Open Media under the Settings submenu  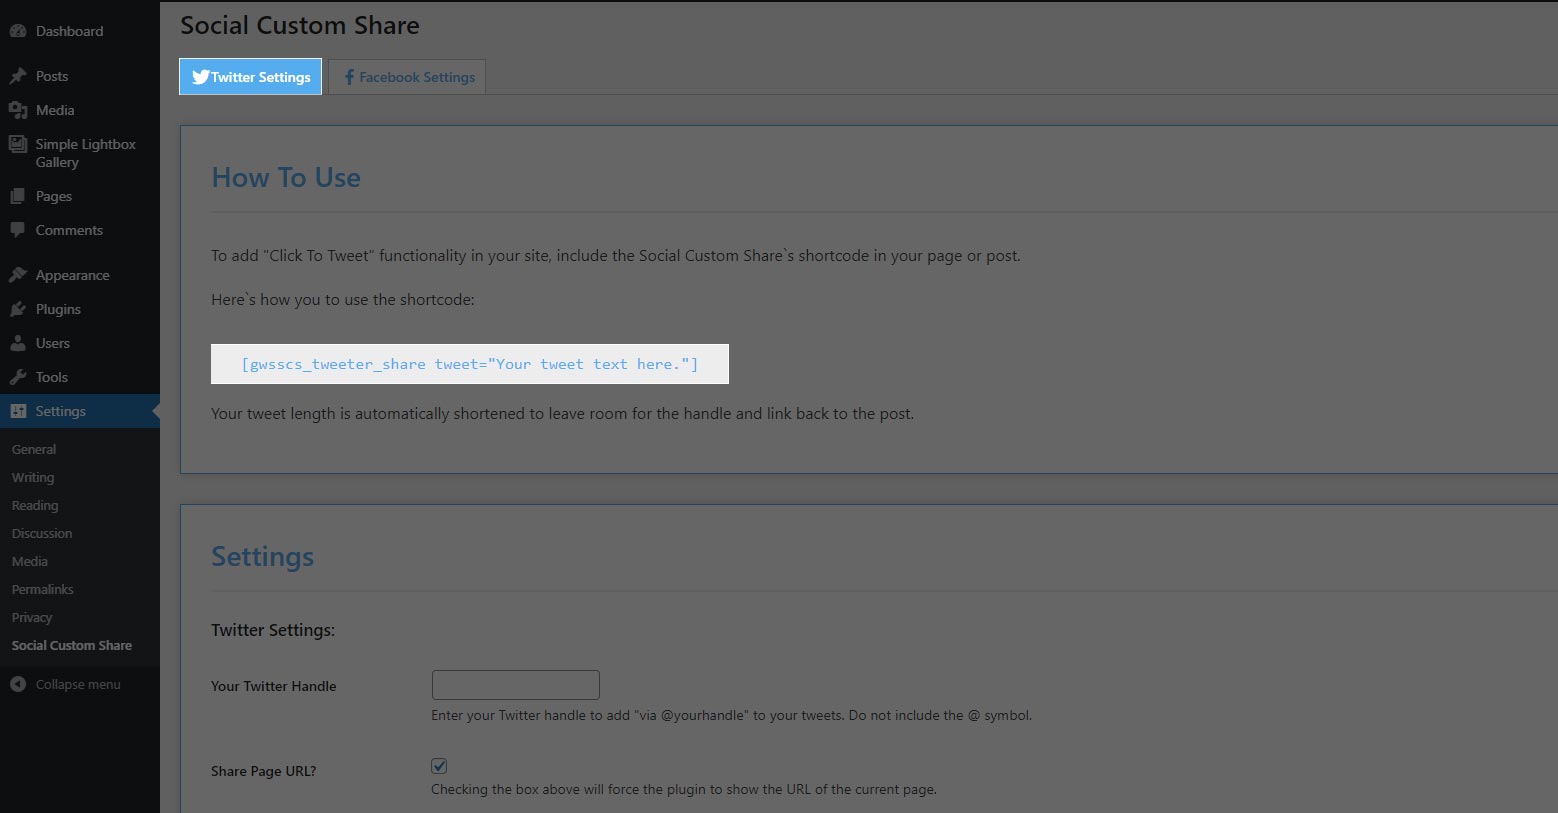(x=30, y=562)
